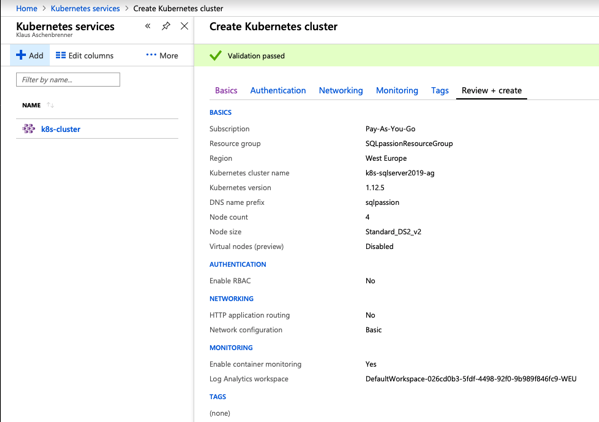Select the HTTP application routing No value
This screenshot has height=422, width=599.
tap(370, 315)
